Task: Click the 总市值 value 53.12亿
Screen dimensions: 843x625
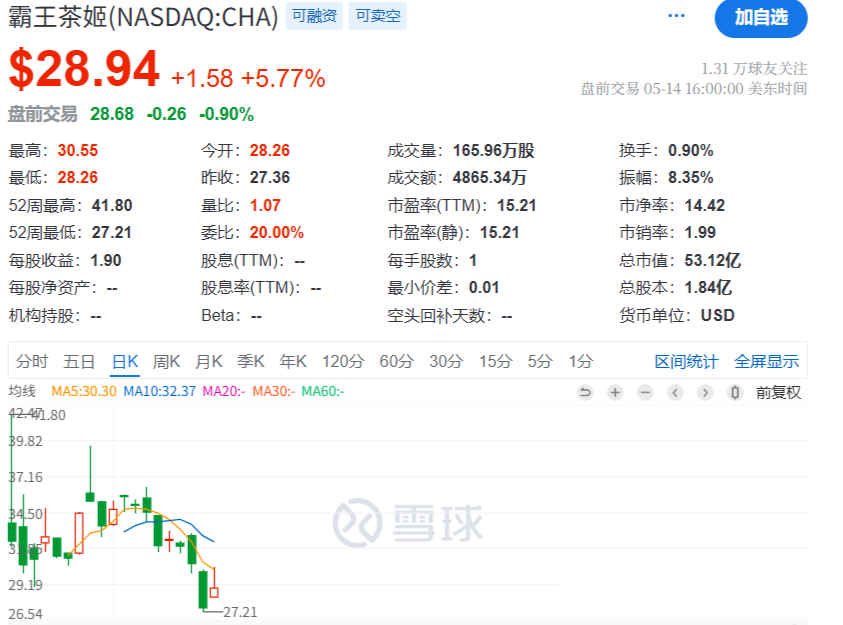Action: (712, 260)
